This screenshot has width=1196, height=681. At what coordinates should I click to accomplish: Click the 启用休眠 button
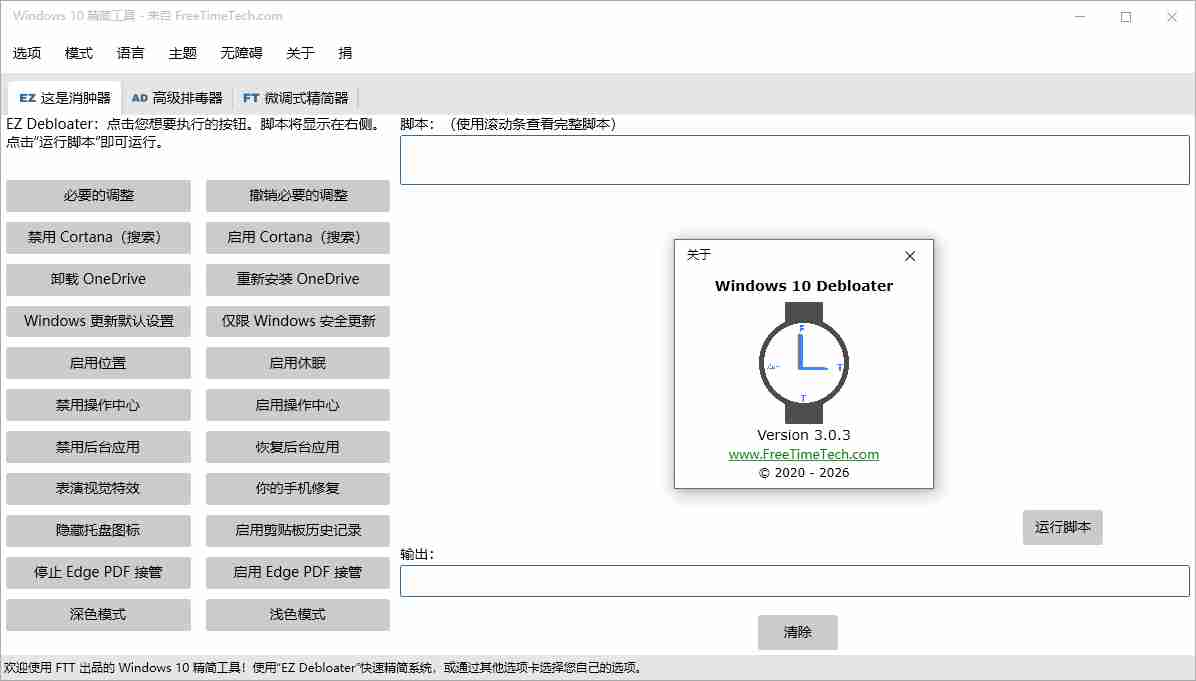[x=297, y=363]
